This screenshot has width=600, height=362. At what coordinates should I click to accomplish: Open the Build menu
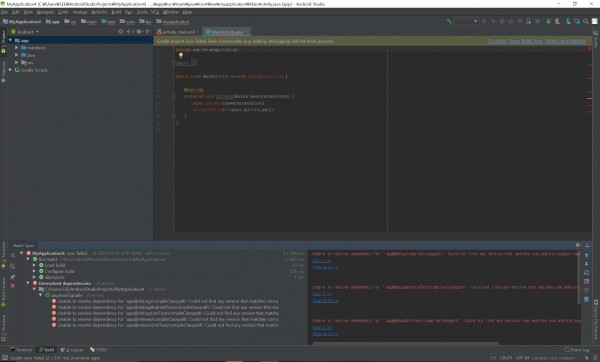[x=116, y=12]
